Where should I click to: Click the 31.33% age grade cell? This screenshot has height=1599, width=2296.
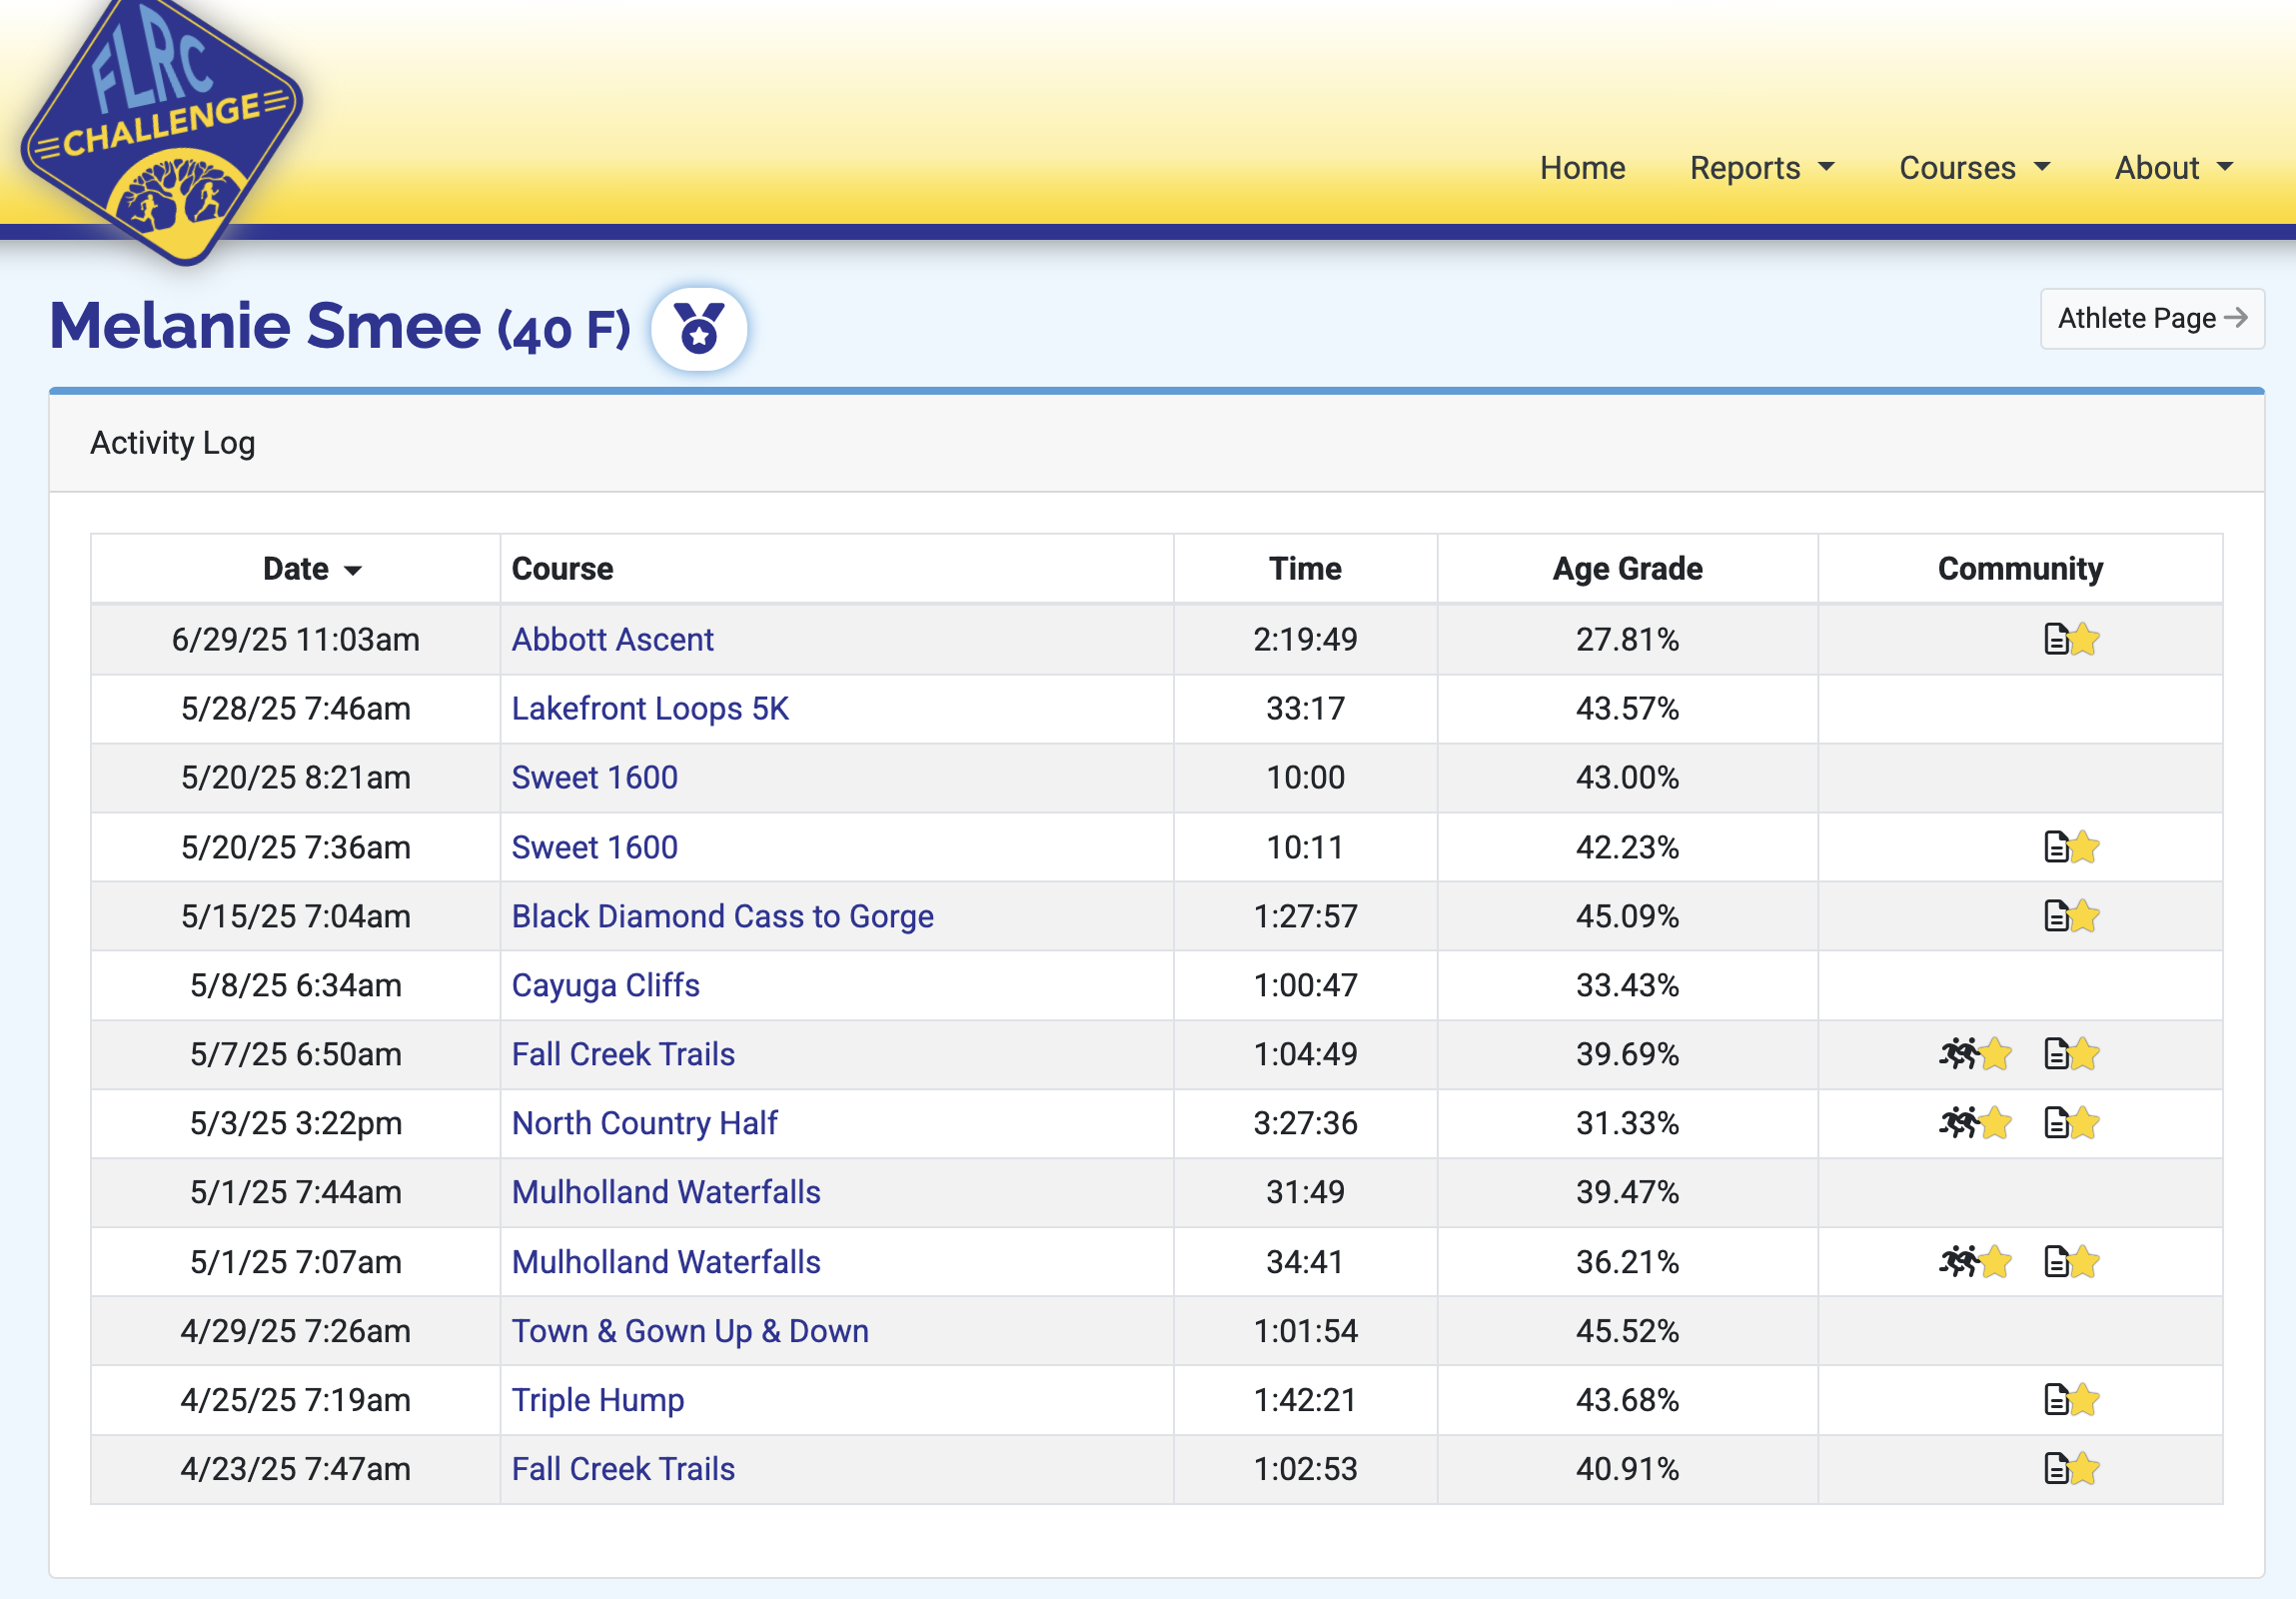(x=1627, y=1123)
